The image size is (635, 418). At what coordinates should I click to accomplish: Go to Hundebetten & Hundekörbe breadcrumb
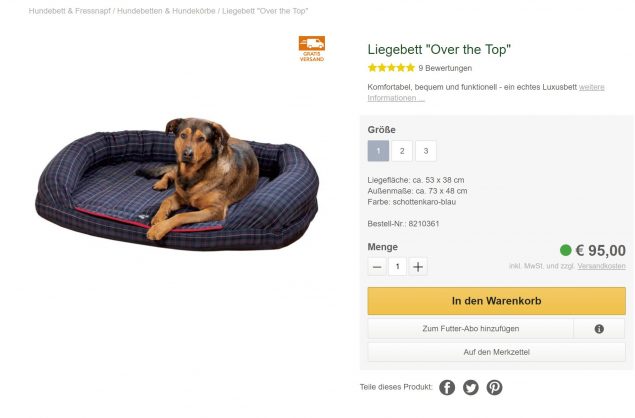coord(166,11)
